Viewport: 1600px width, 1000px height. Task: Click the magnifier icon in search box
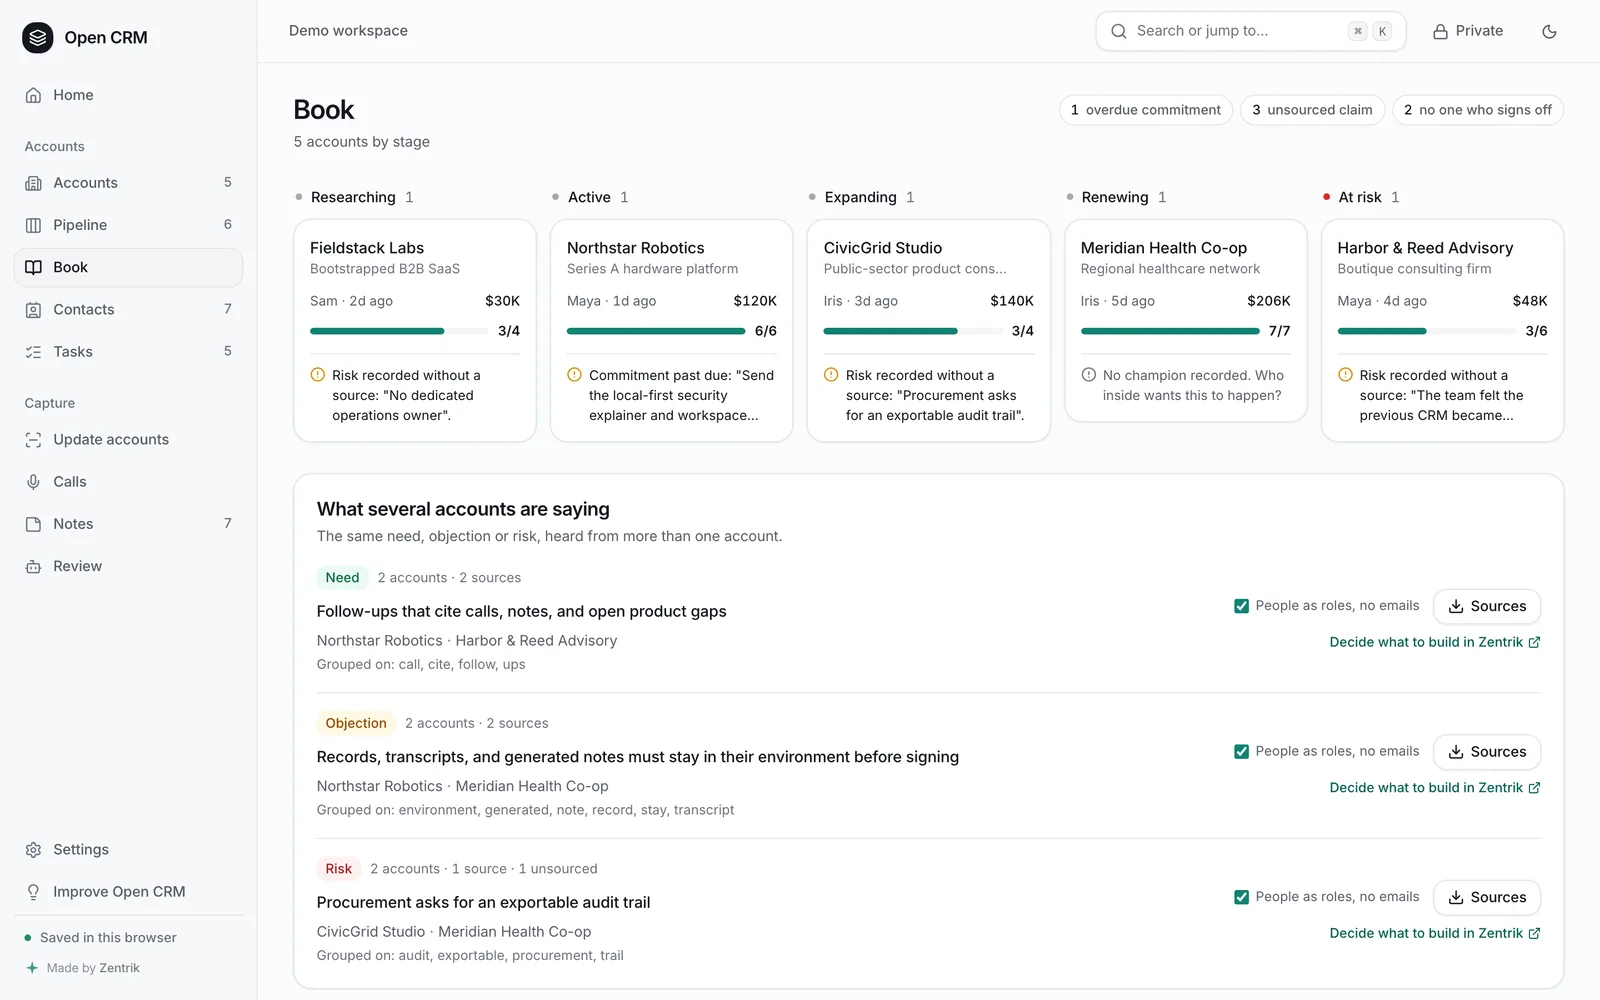pos(1119,31)
